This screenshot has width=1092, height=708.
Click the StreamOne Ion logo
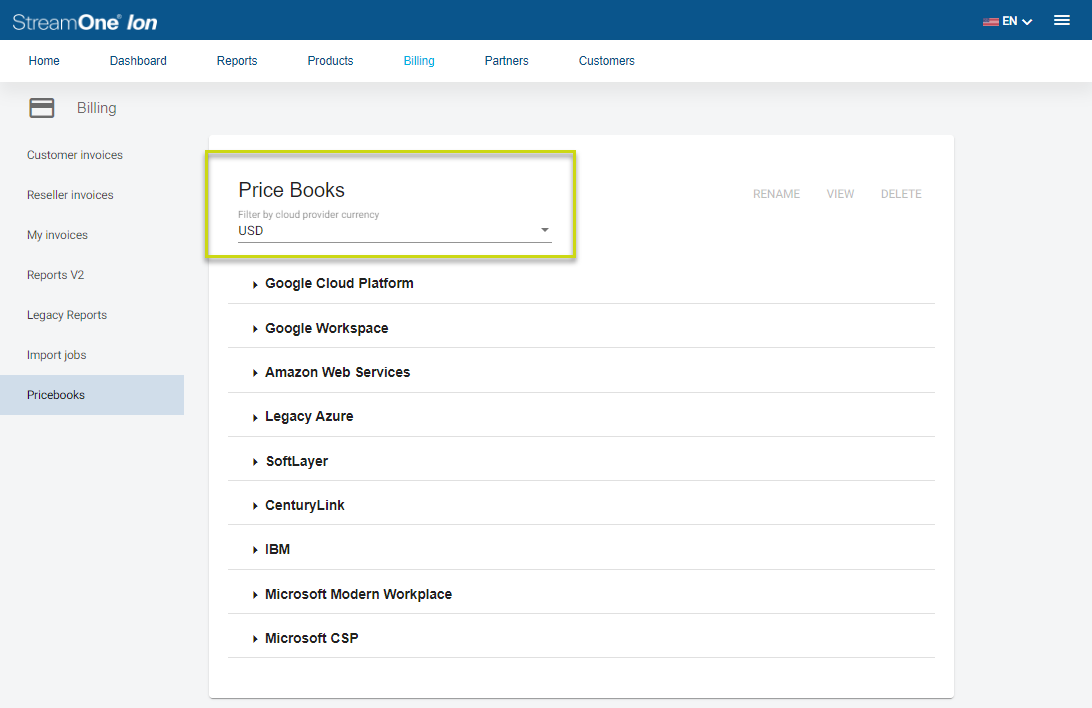[x=85, y=22]
